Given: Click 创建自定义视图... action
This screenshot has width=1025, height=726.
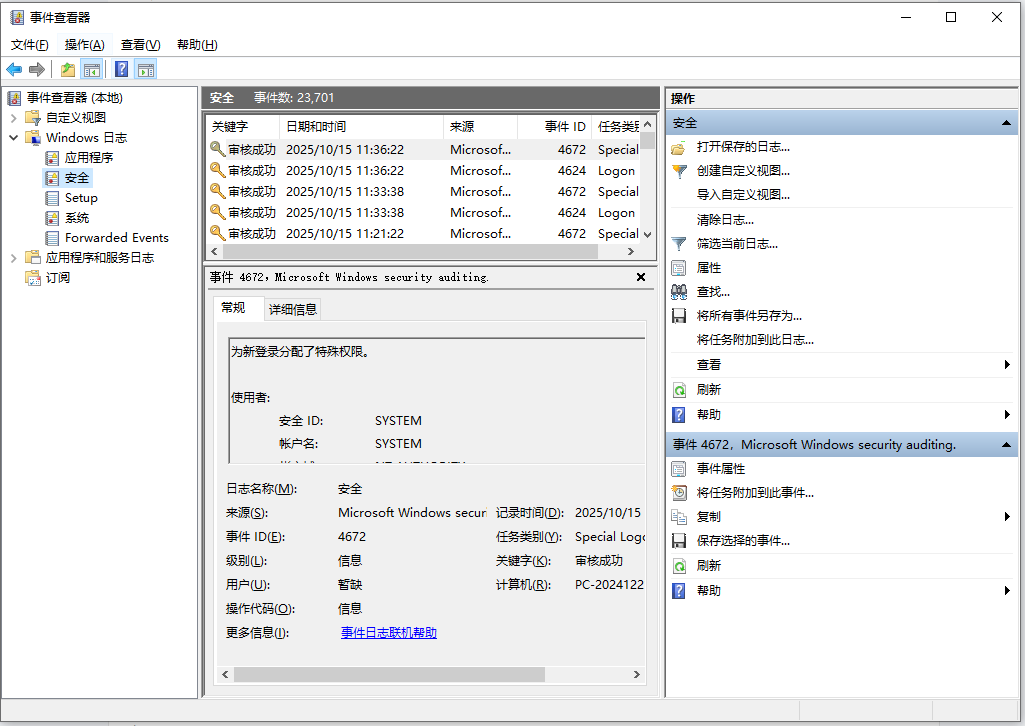Looking at the screenshot, I should click(743, 171).
